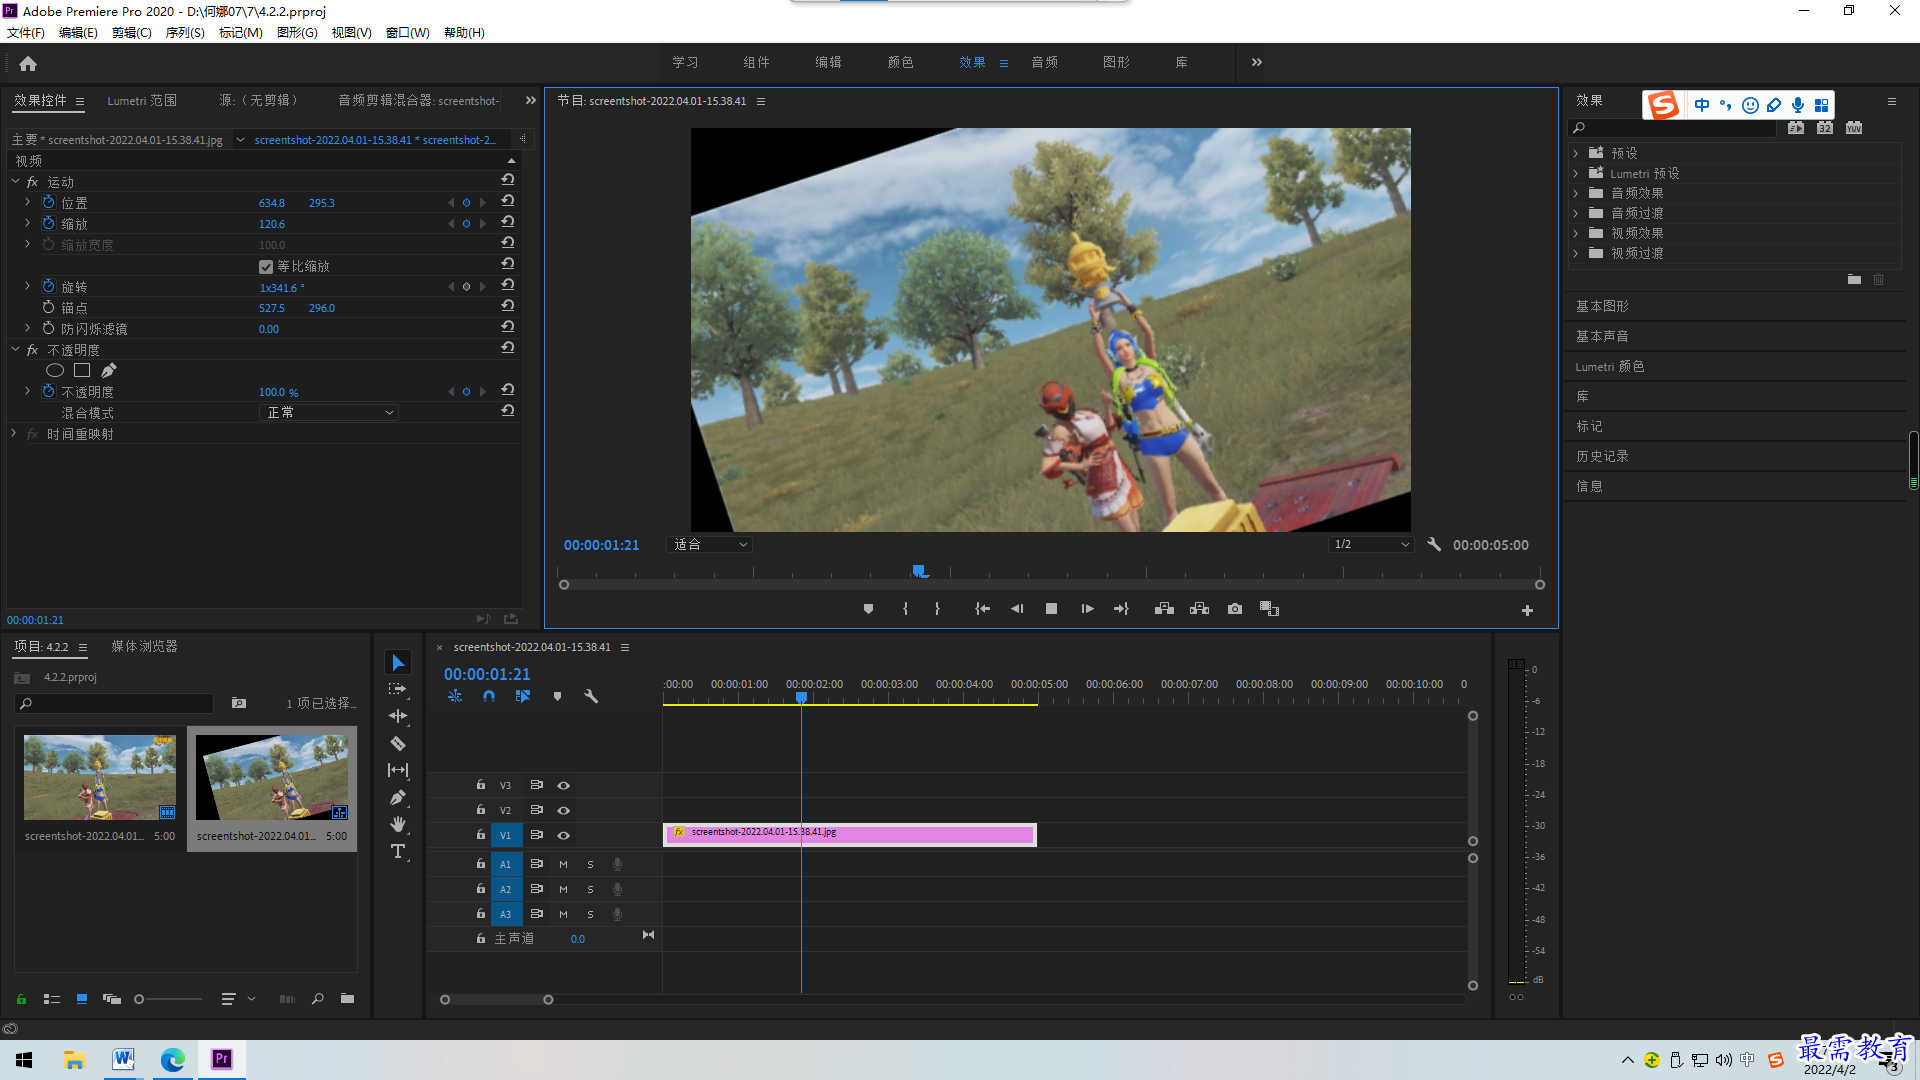Open playback resolution 1/2 dropdown

(1371, 545)
